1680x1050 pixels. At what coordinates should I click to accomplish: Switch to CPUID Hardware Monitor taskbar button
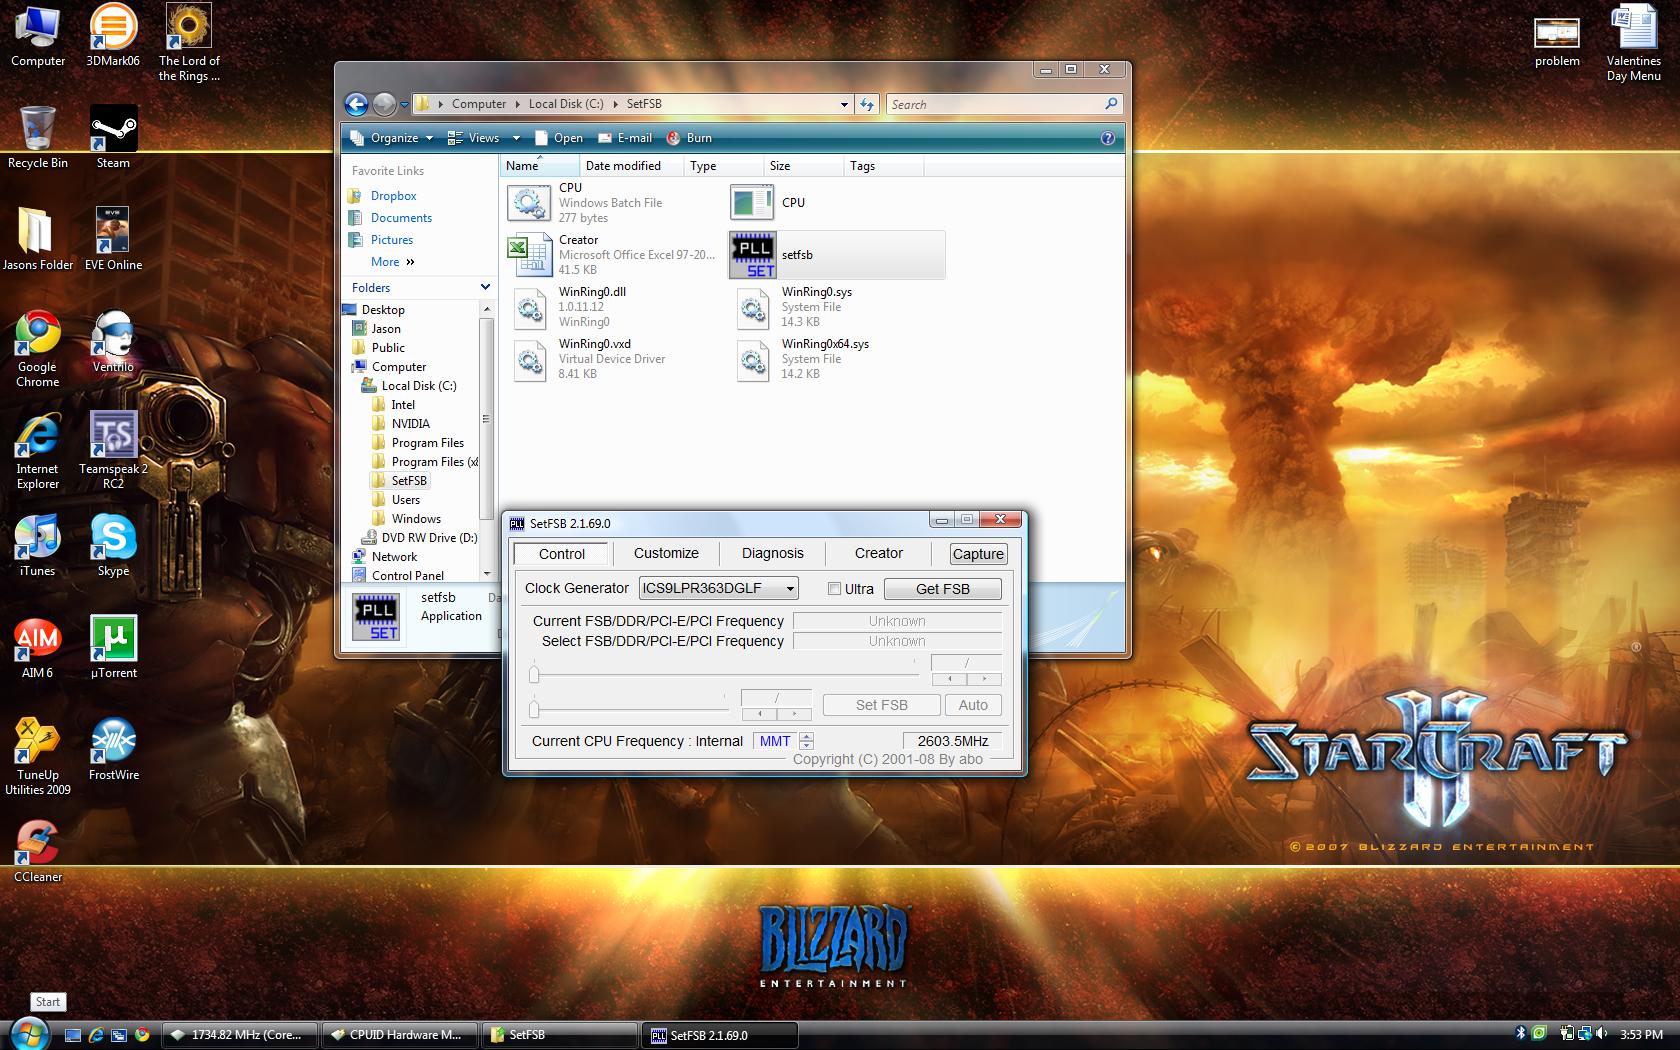(x=399, y=1035)
